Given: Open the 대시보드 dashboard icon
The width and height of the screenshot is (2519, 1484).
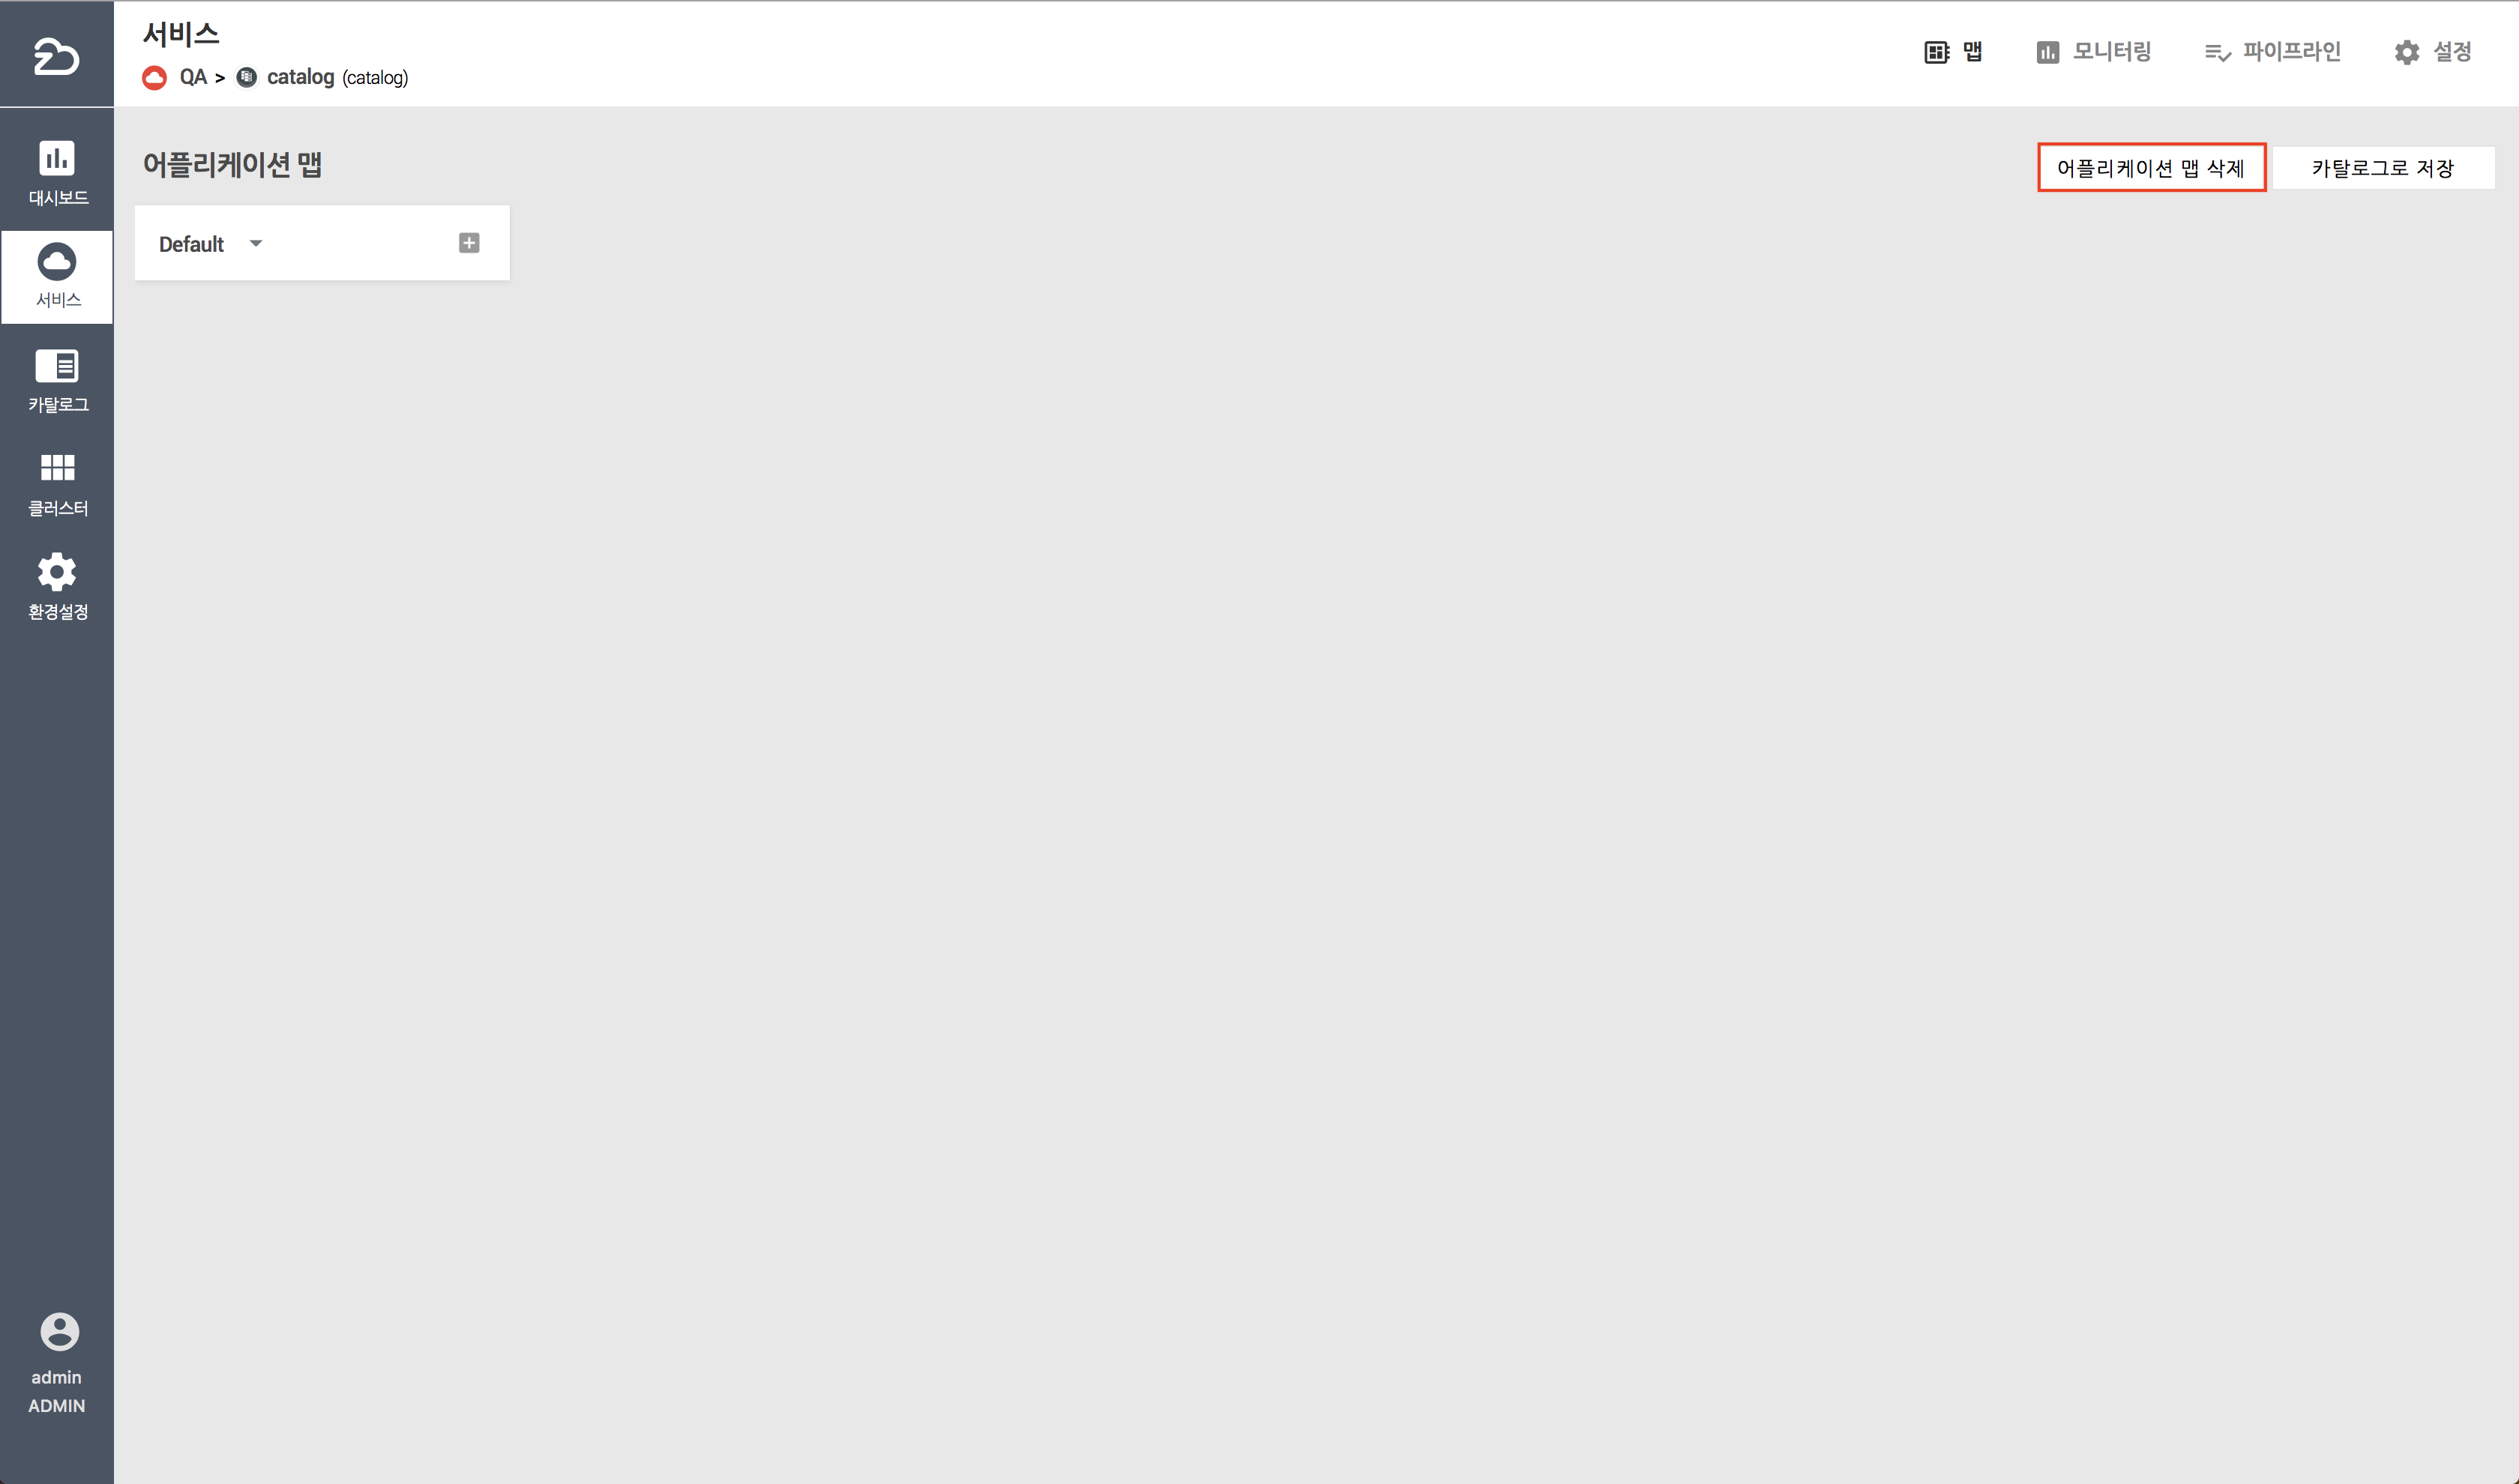Looking at the screenshot, I should pos(57,158).
